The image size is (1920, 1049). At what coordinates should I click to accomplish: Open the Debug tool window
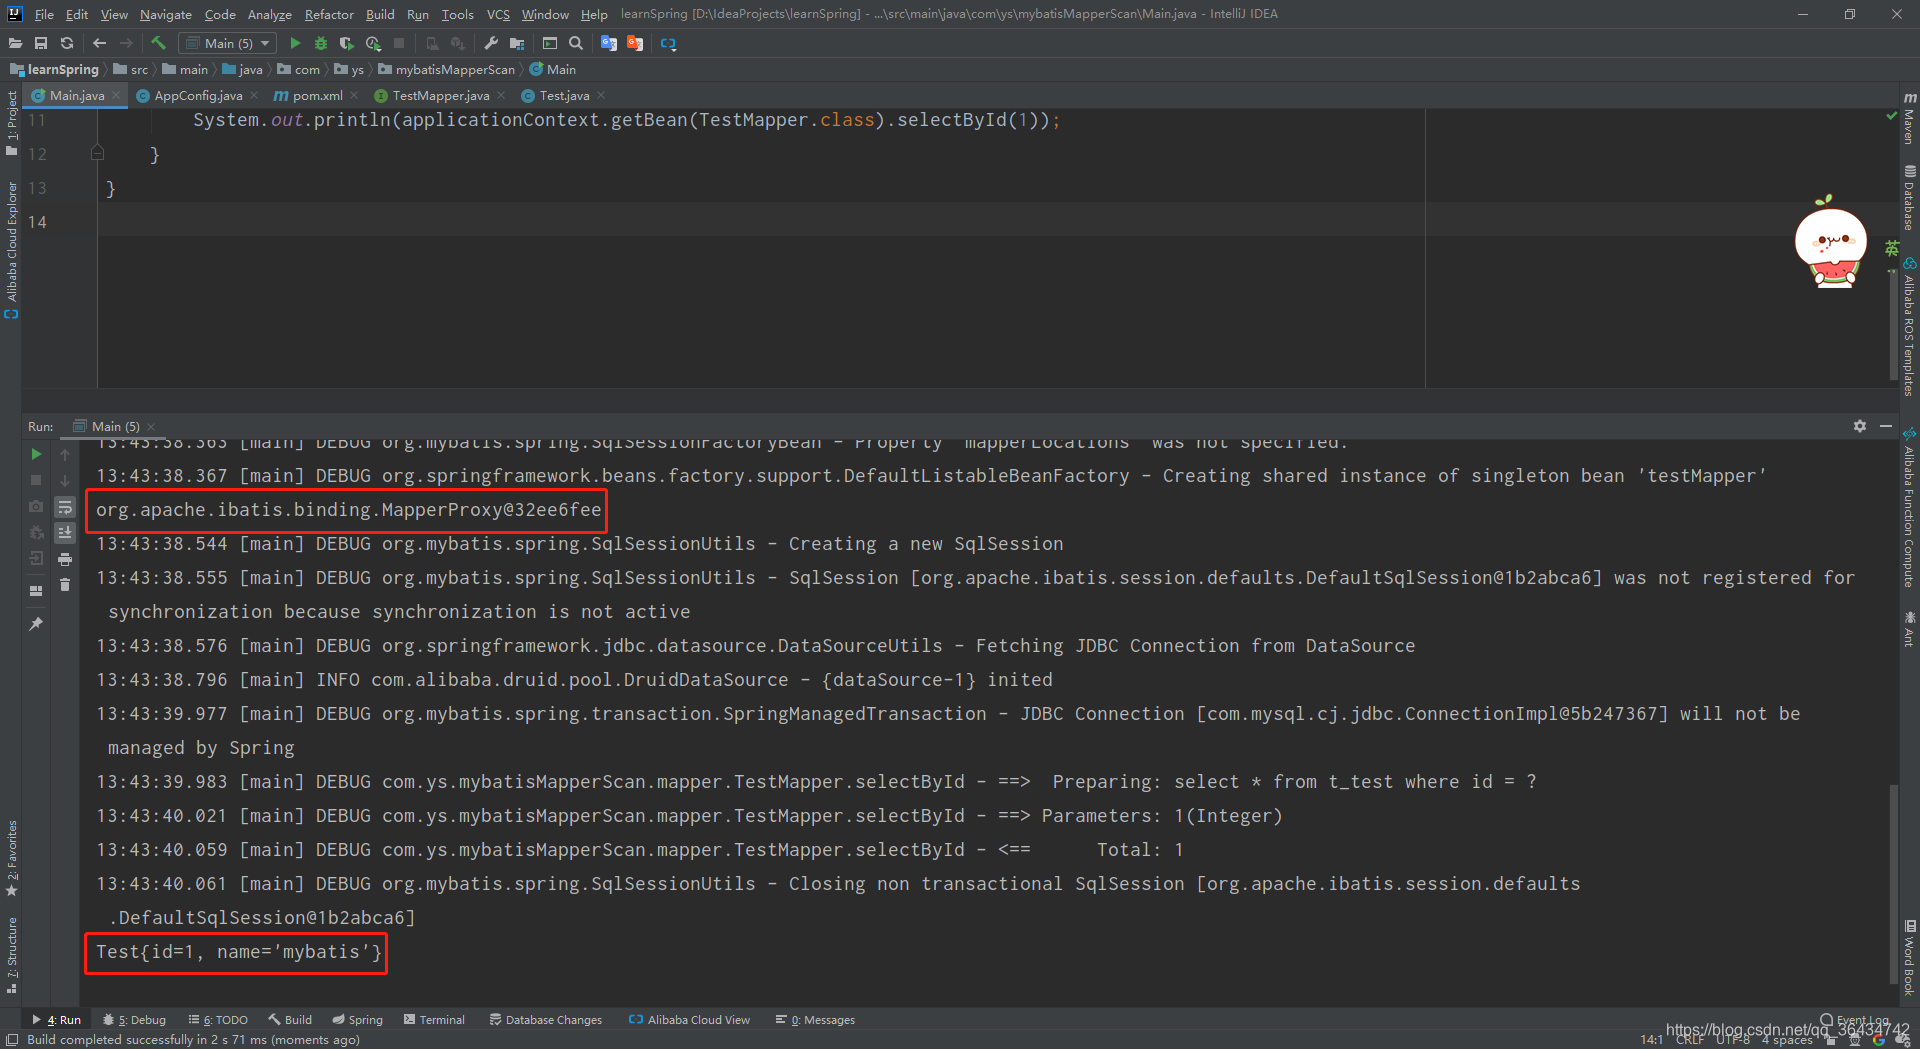click(x=135, y=1020)
